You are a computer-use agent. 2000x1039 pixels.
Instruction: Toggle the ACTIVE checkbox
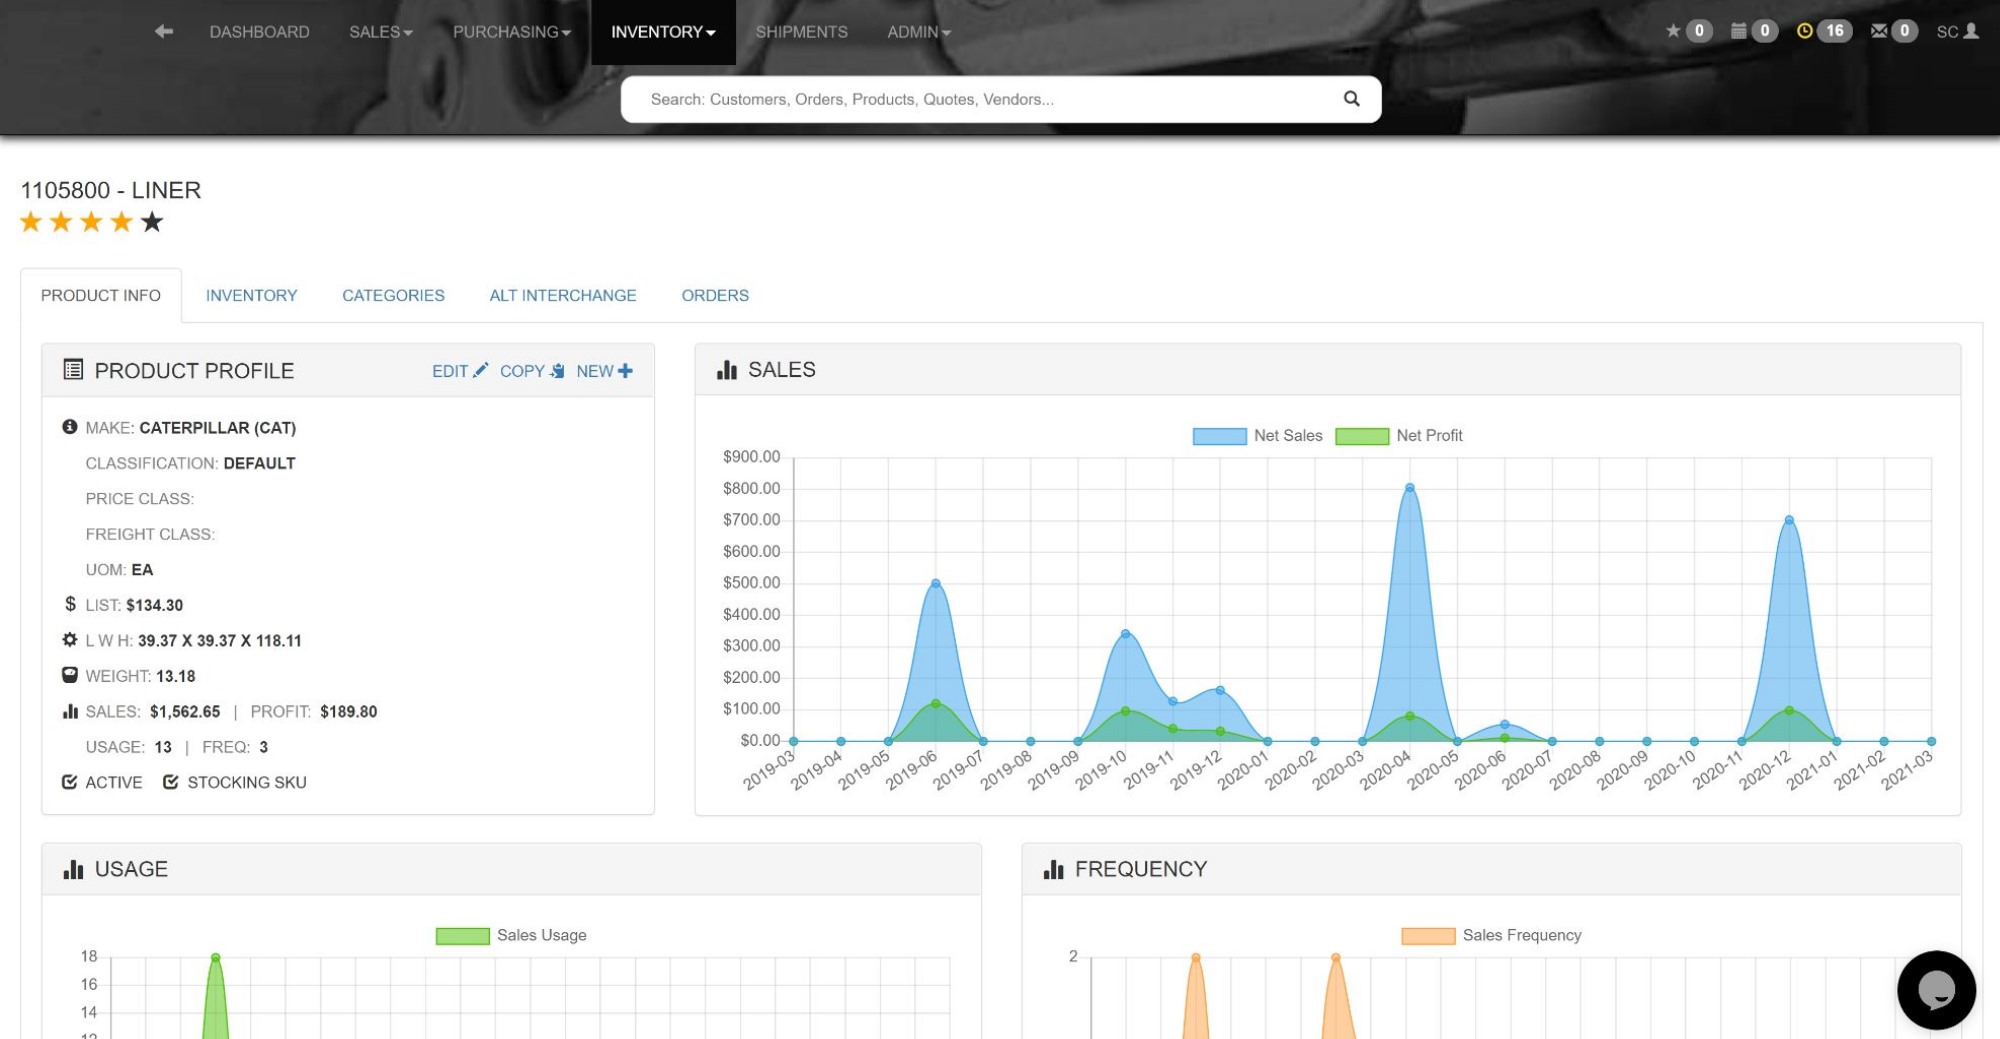pyautogui.click(x=69, y=782)
